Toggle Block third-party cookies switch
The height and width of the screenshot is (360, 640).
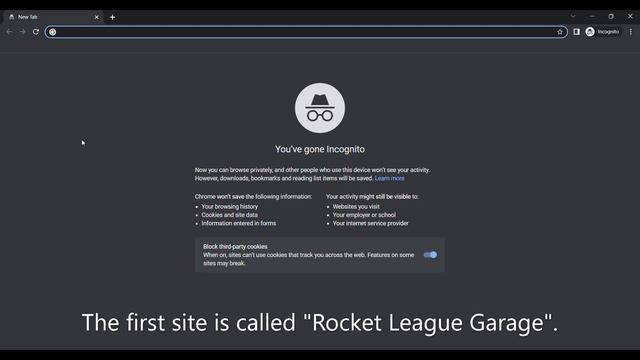430,255
